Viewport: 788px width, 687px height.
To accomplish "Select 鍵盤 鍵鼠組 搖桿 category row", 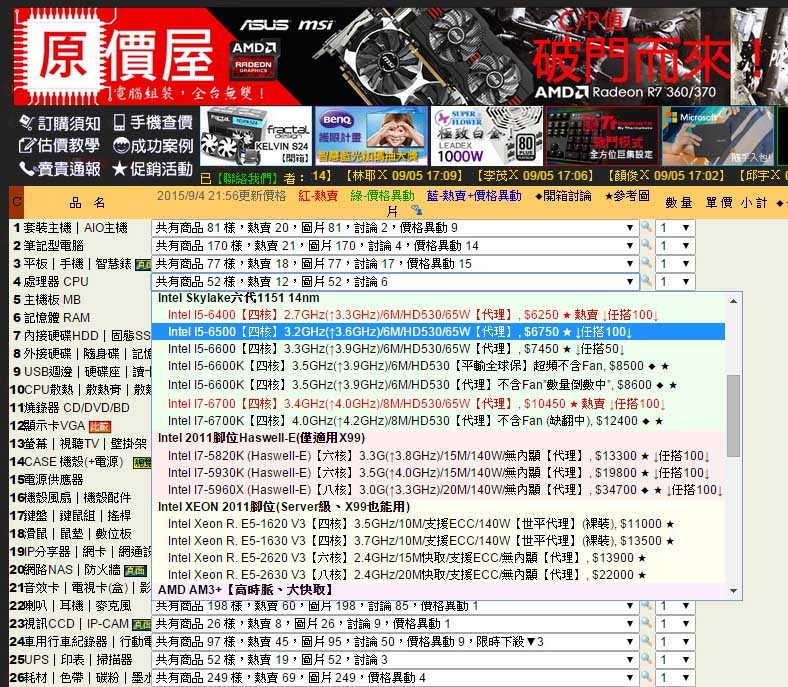I will [x=80, y=516].
